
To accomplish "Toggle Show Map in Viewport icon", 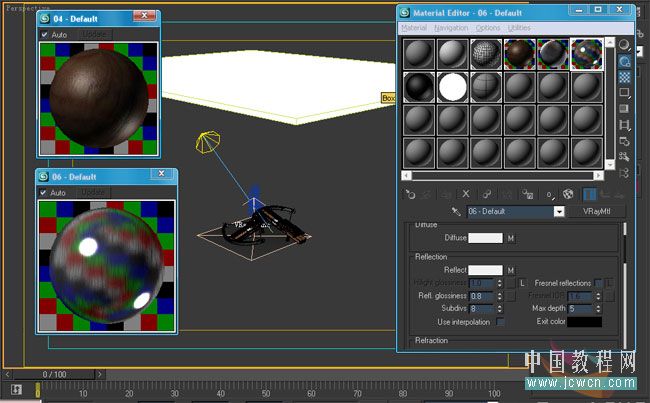I will click(x=568, y=194).
